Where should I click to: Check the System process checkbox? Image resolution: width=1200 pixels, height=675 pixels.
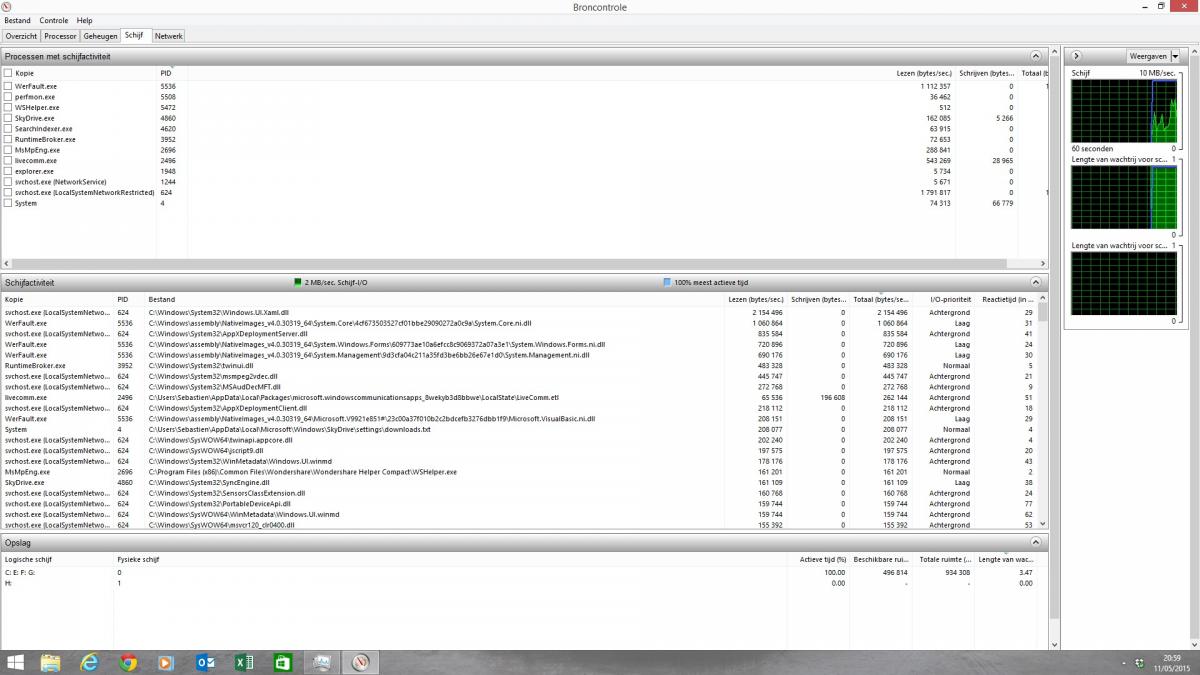[8, 203]
